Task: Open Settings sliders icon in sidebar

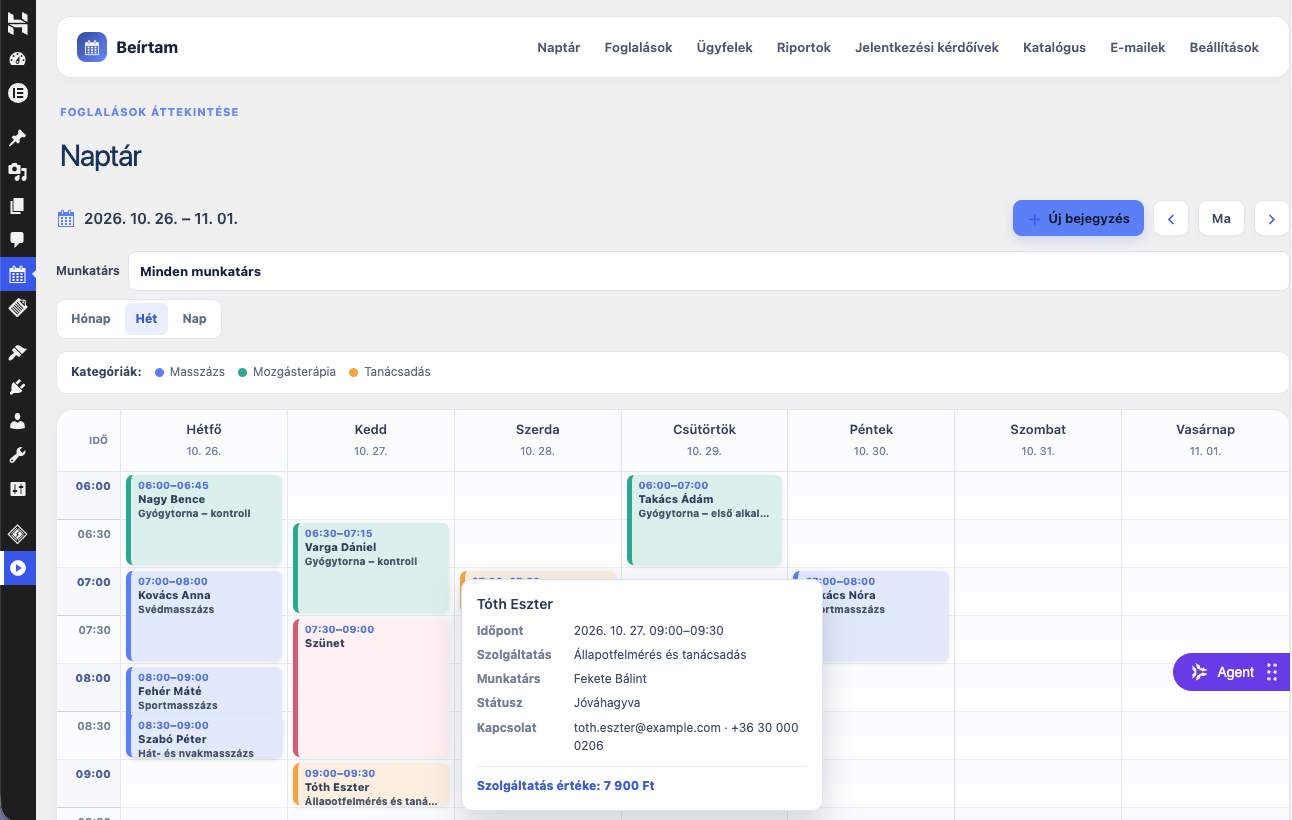Action: (17, 489)
